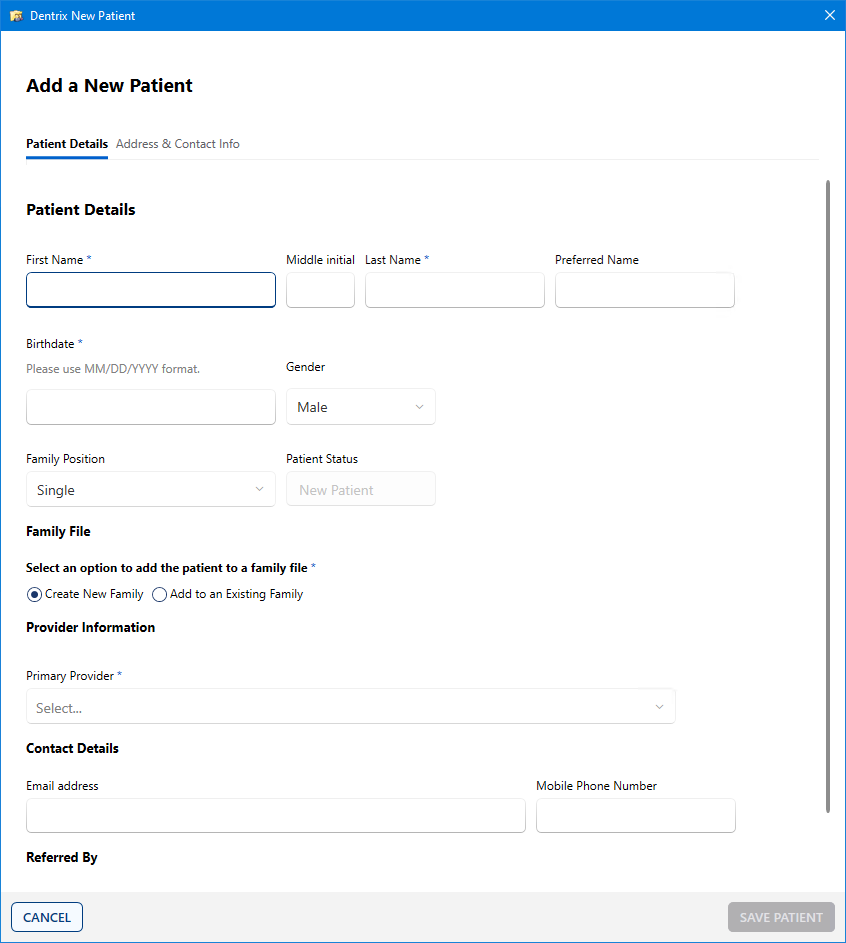Open the Primary Provider select list
This screenshot has height=943, width=846.
[x=350, y=707]
